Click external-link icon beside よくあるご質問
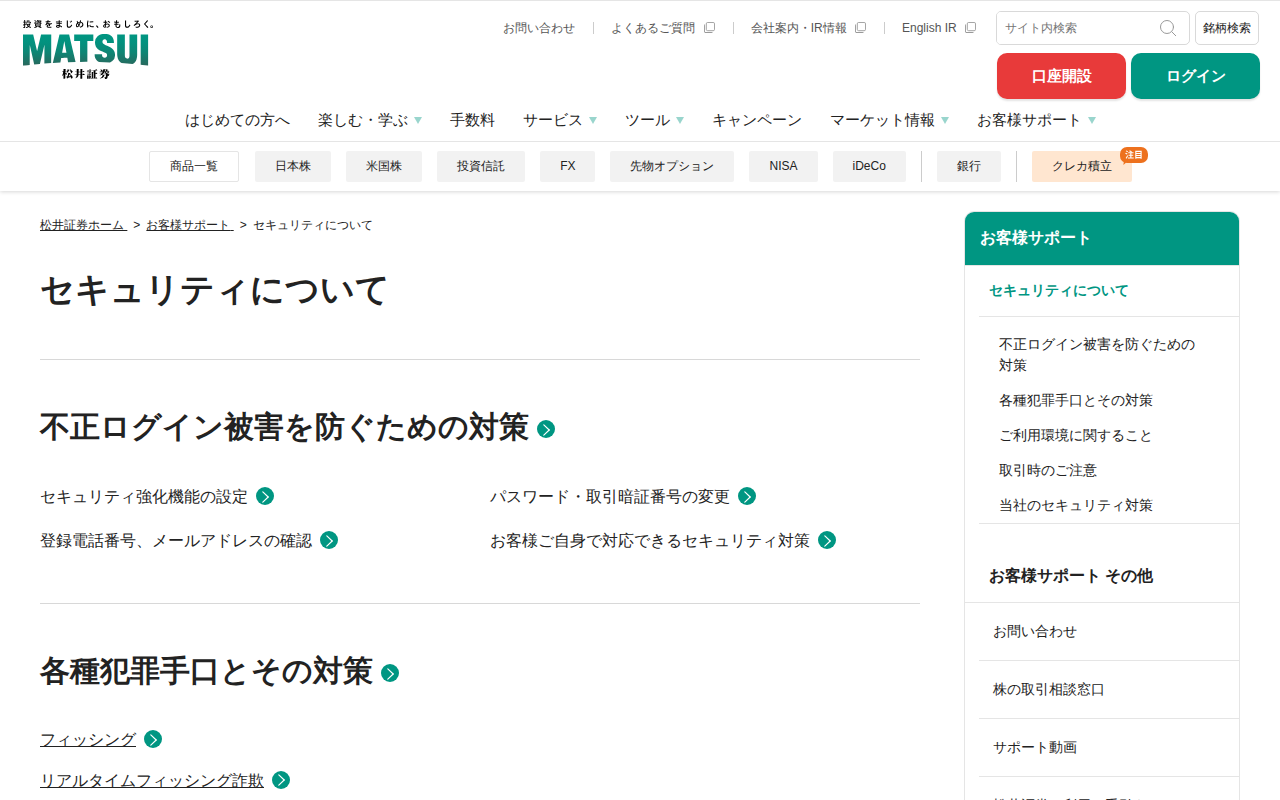1280x800 pixels. (x=709, y=28)
